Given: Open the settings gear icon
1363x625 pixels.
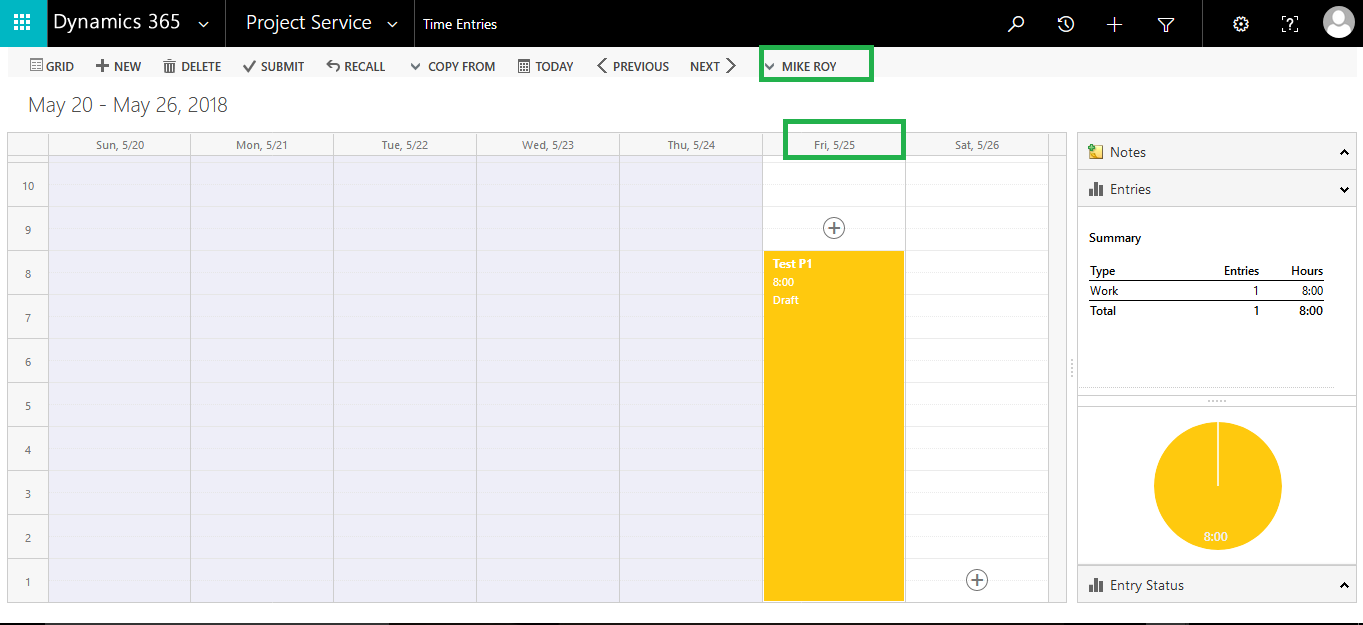Looking at the screenshot, I should (1241, 24).
